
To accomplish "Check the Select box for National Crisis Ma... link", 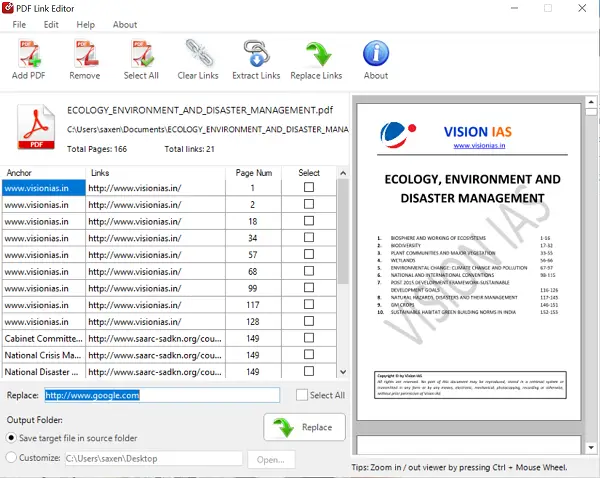I will click(309, 354).
